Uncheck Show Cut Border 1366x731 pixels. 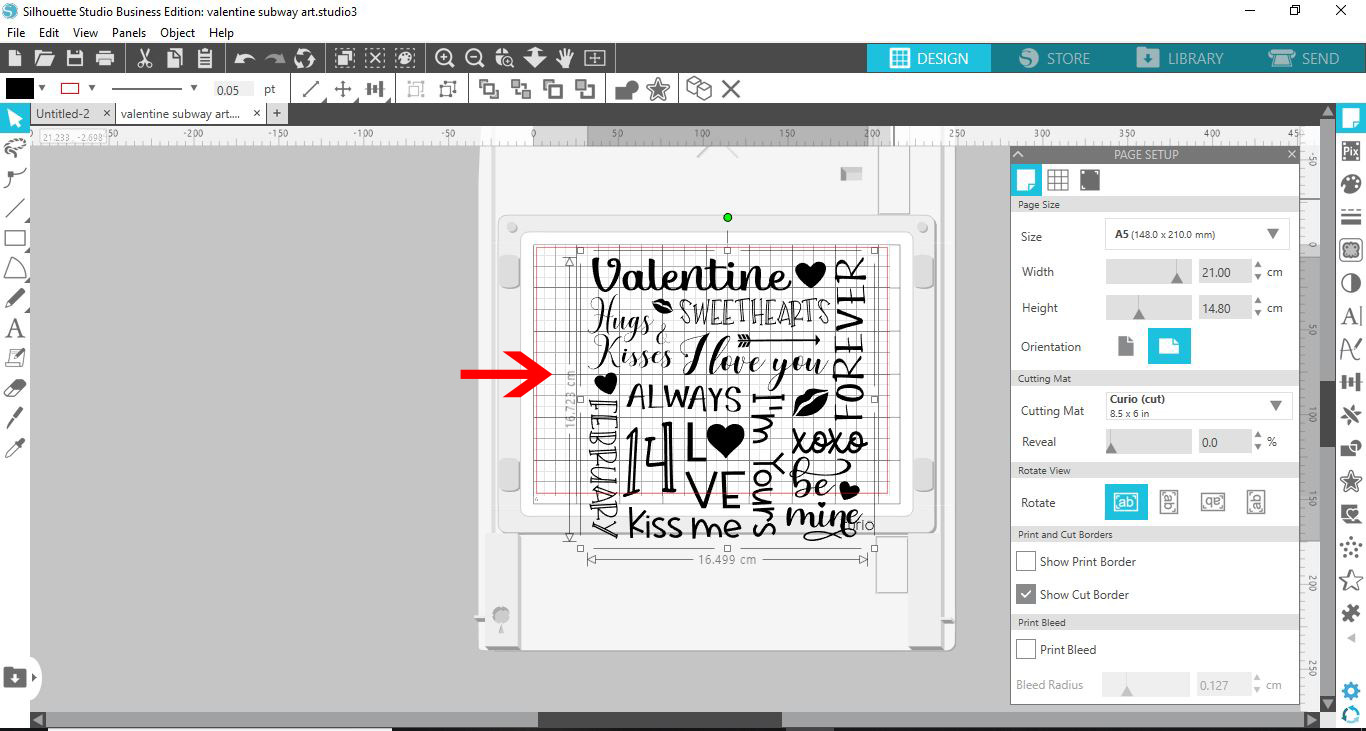point(1026,594)
